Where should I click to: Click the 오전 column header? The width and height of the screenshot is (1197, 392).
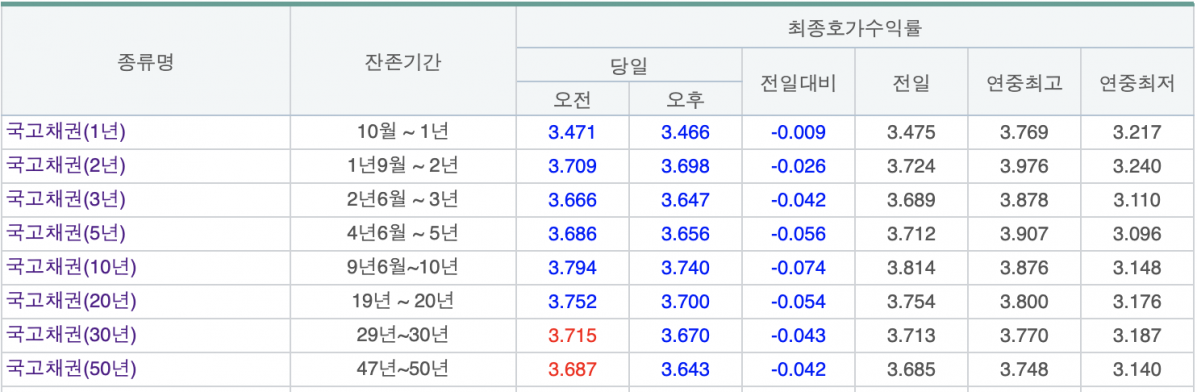573,99
